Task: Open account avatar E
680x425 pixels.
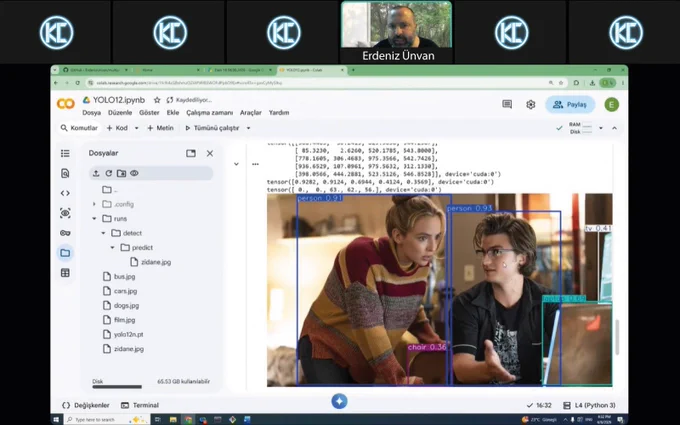Action: point(611,105)
